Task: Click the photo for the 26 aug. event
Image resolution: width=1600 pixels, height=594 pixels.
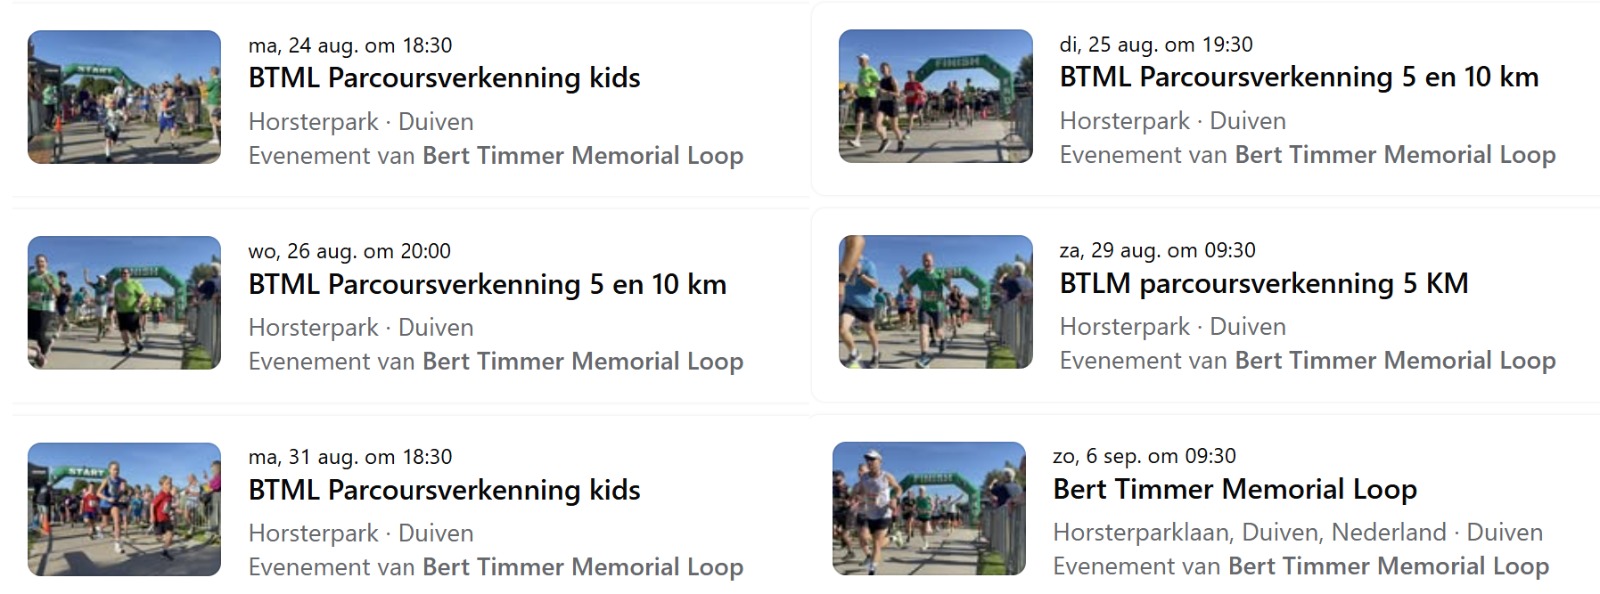Action: (124, 303)
